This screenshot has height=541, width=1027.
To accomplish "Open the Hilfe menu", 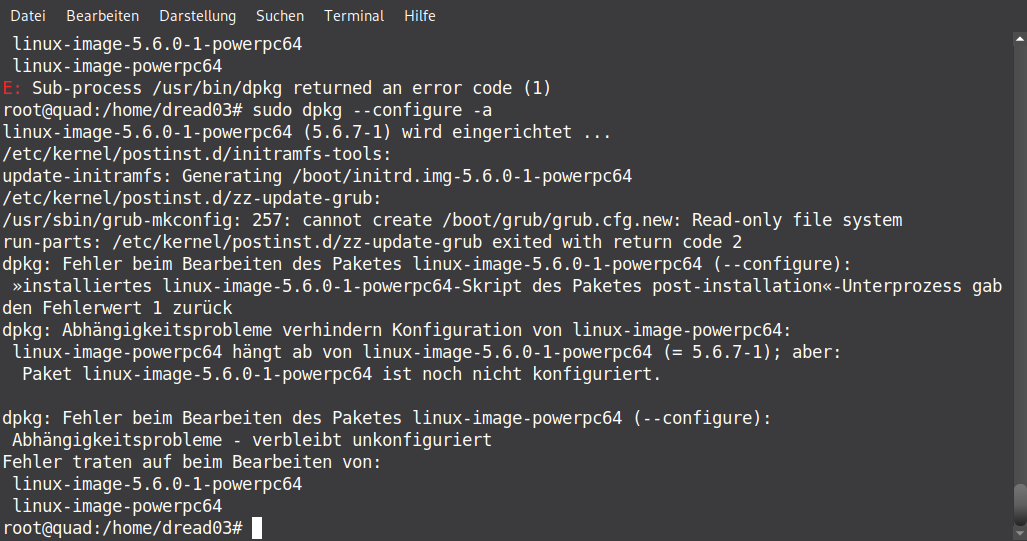I will 420,16.
